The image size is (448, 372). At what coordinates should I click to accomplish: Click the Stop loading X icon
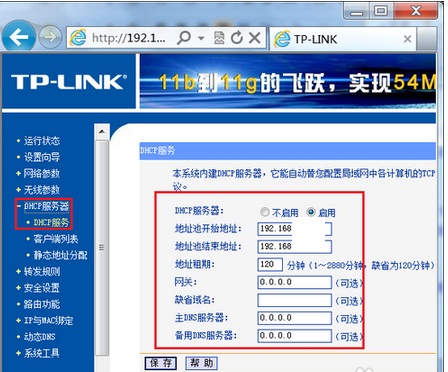(255, 38)
